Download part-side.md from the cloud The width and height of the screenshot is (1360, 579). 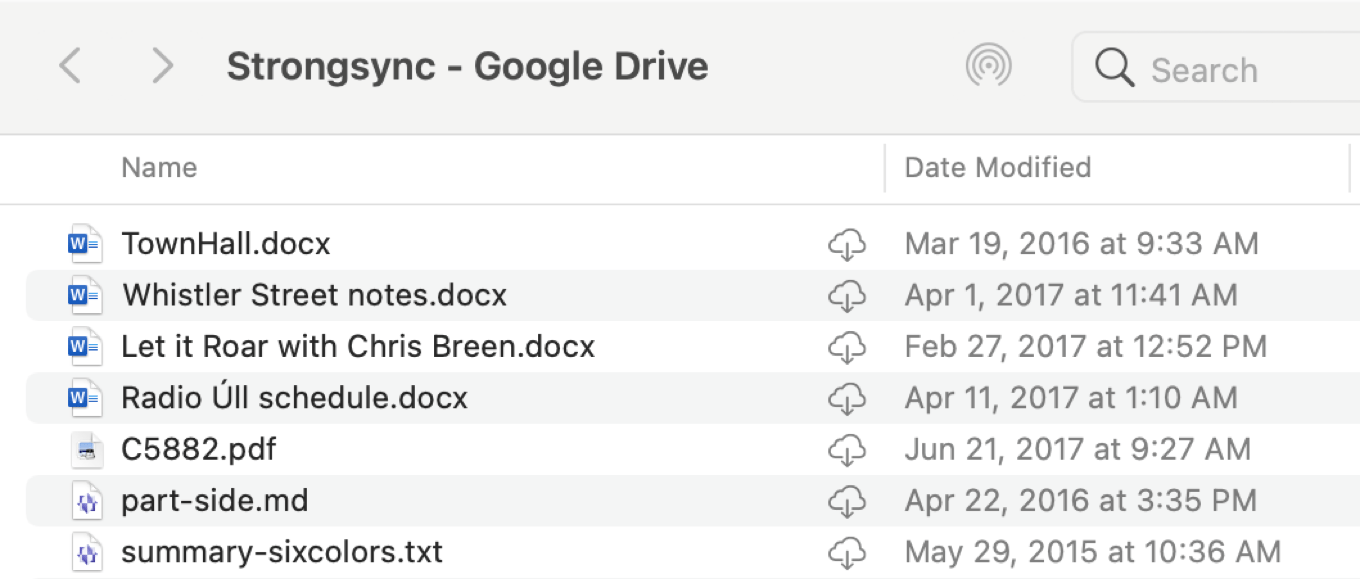click(x=846, y=501)
